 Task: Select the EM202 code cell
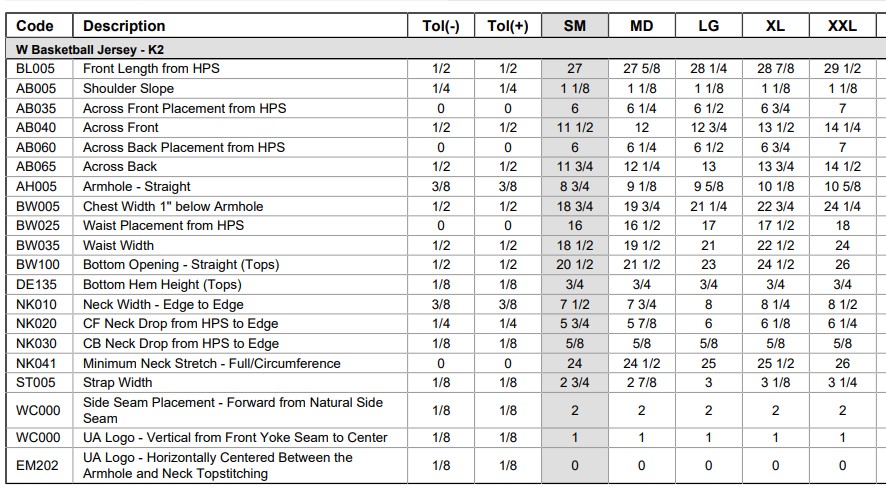37,466
